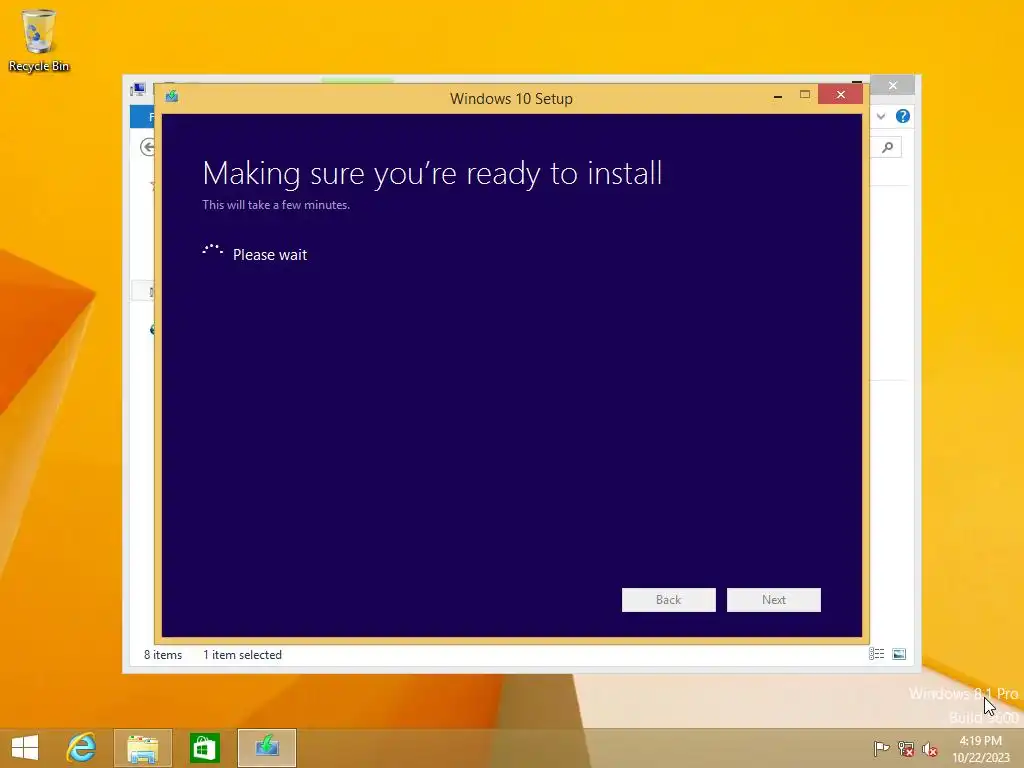Close the File Explorer window behind
Screen dimensions: 1024x768
pos(893,86)
